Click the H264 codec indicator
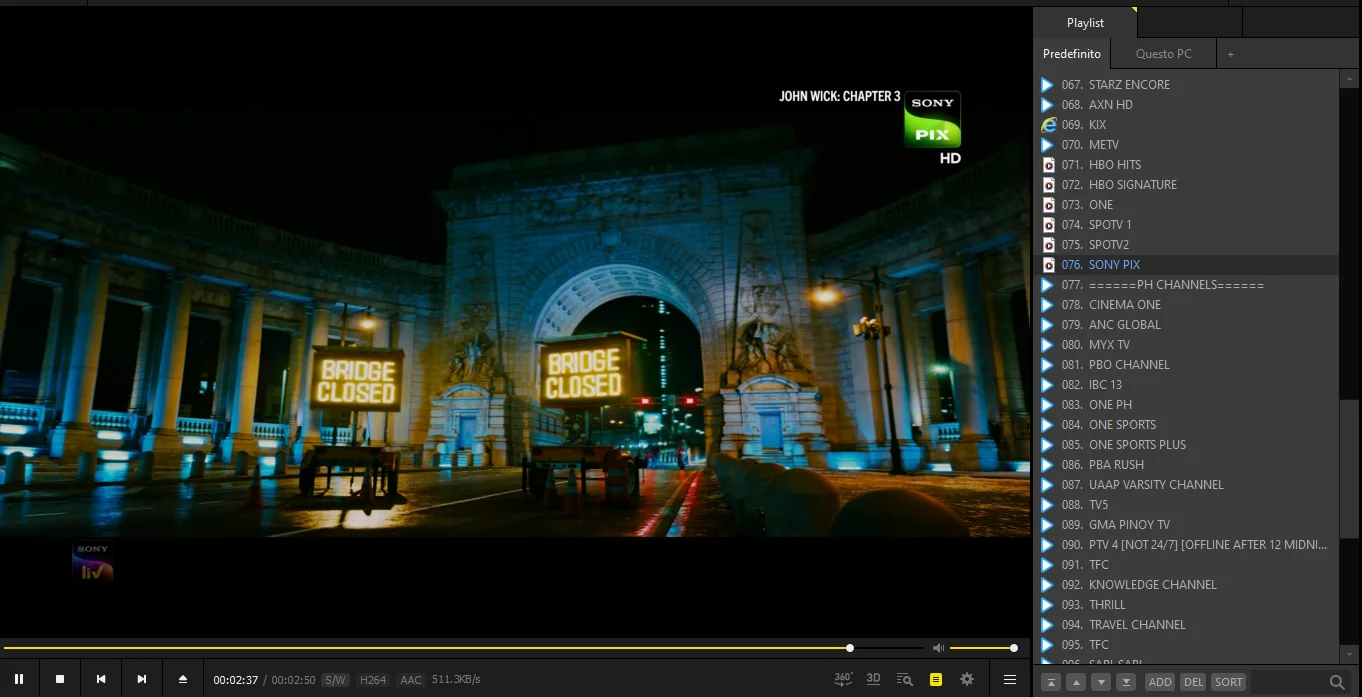1362x697 pixels. (373, 680)
